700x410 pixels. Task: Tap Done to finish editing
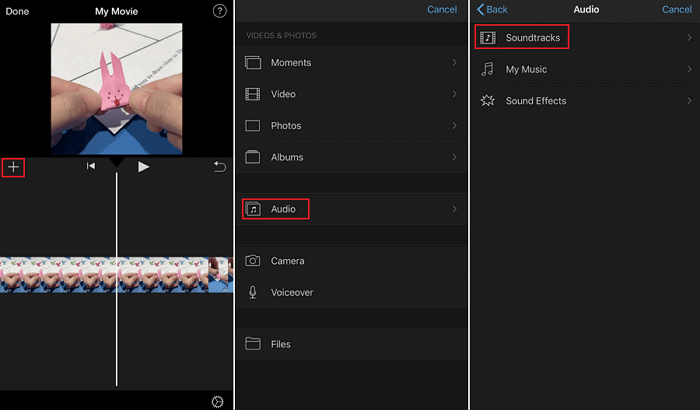coord(16,11)
